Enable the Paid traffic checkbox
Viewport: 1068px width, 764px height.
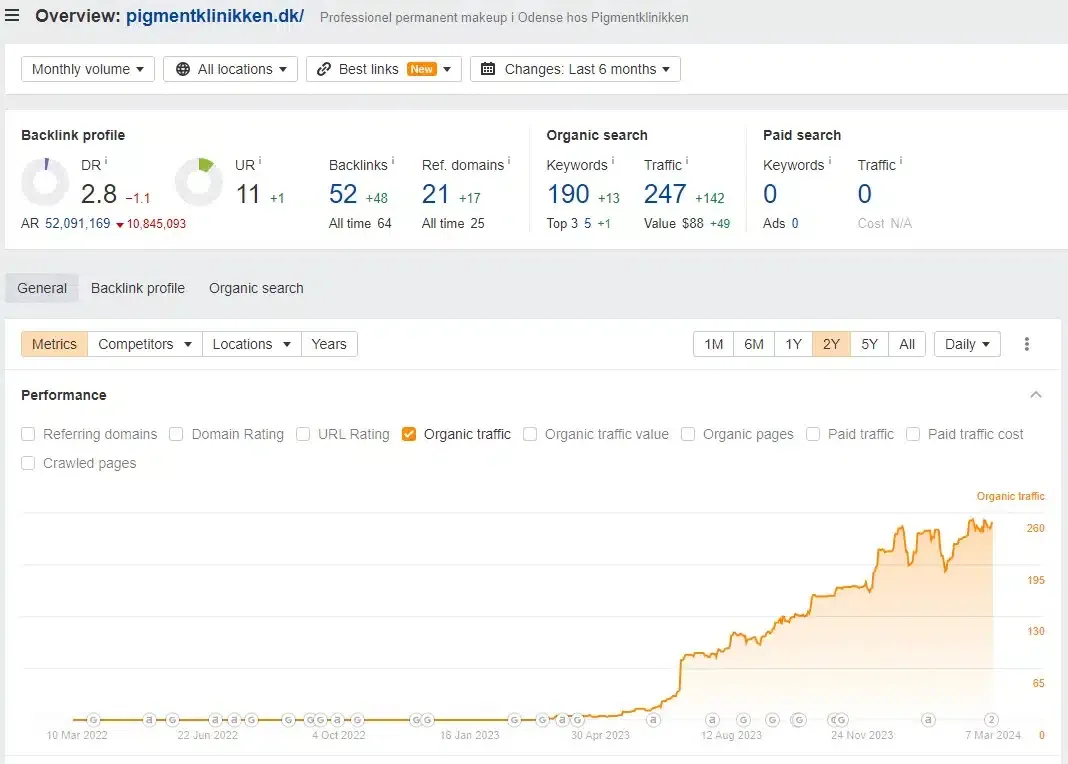(x=813, y=434)
